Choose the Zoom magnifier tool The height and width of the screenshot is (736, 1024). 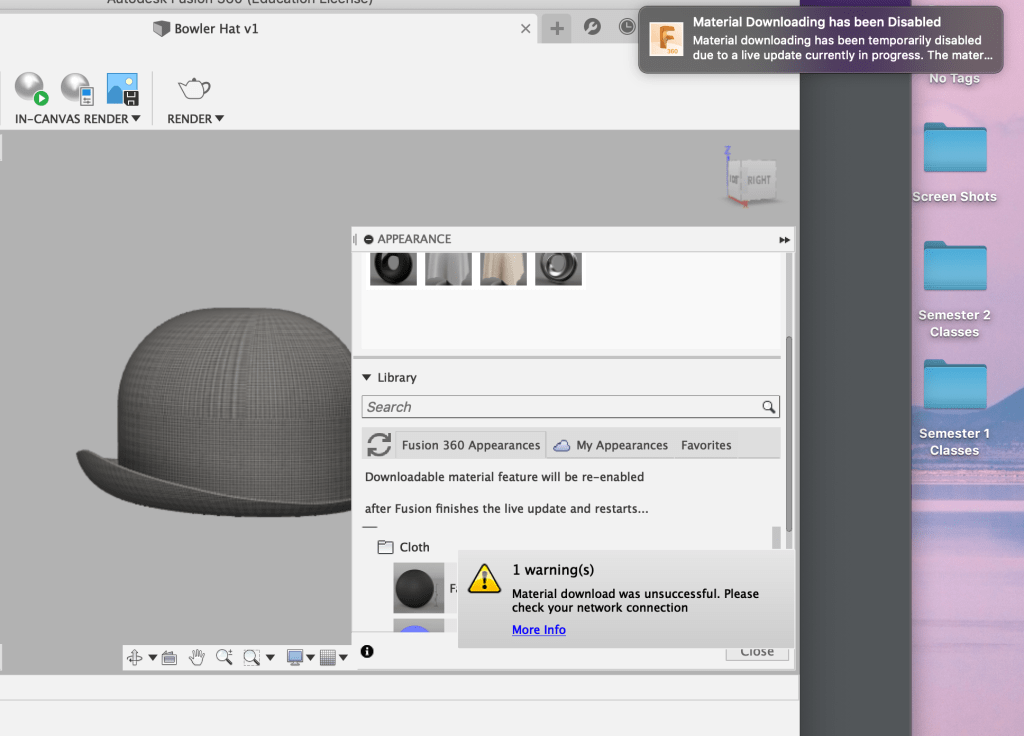224,657
